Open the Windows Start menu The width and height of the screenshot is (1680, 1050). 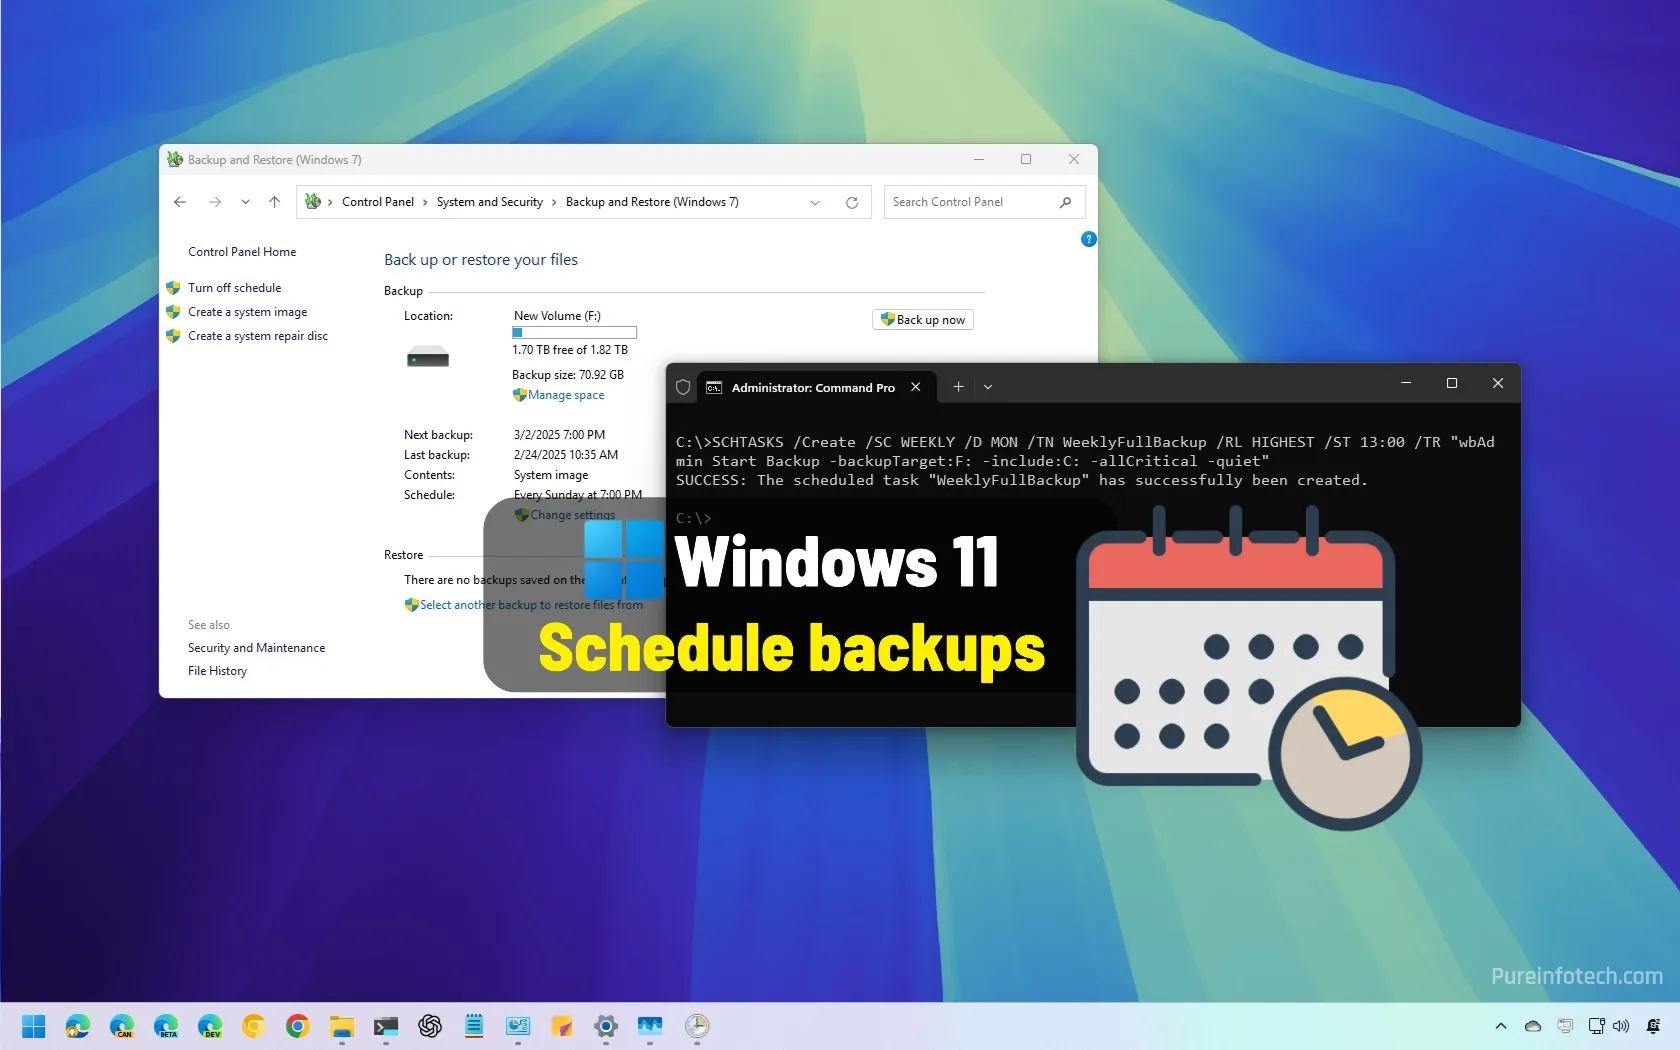[x=34, y=1026]
